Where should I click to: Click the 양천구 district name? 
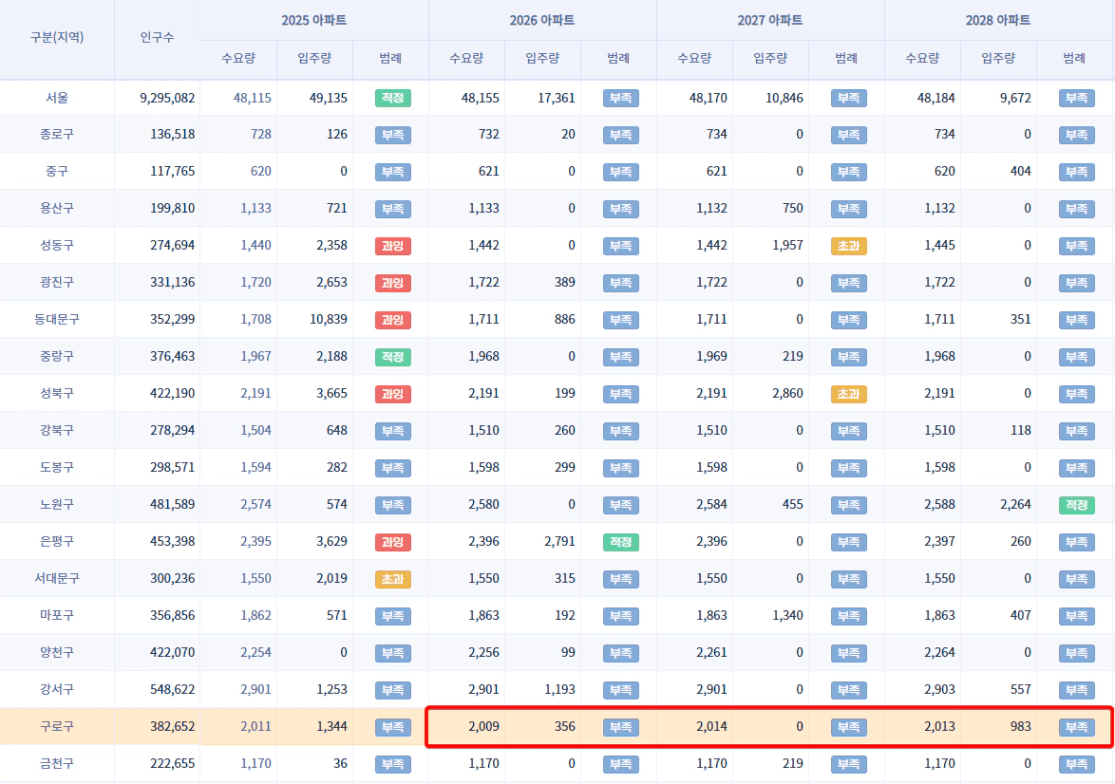(57, 652)
